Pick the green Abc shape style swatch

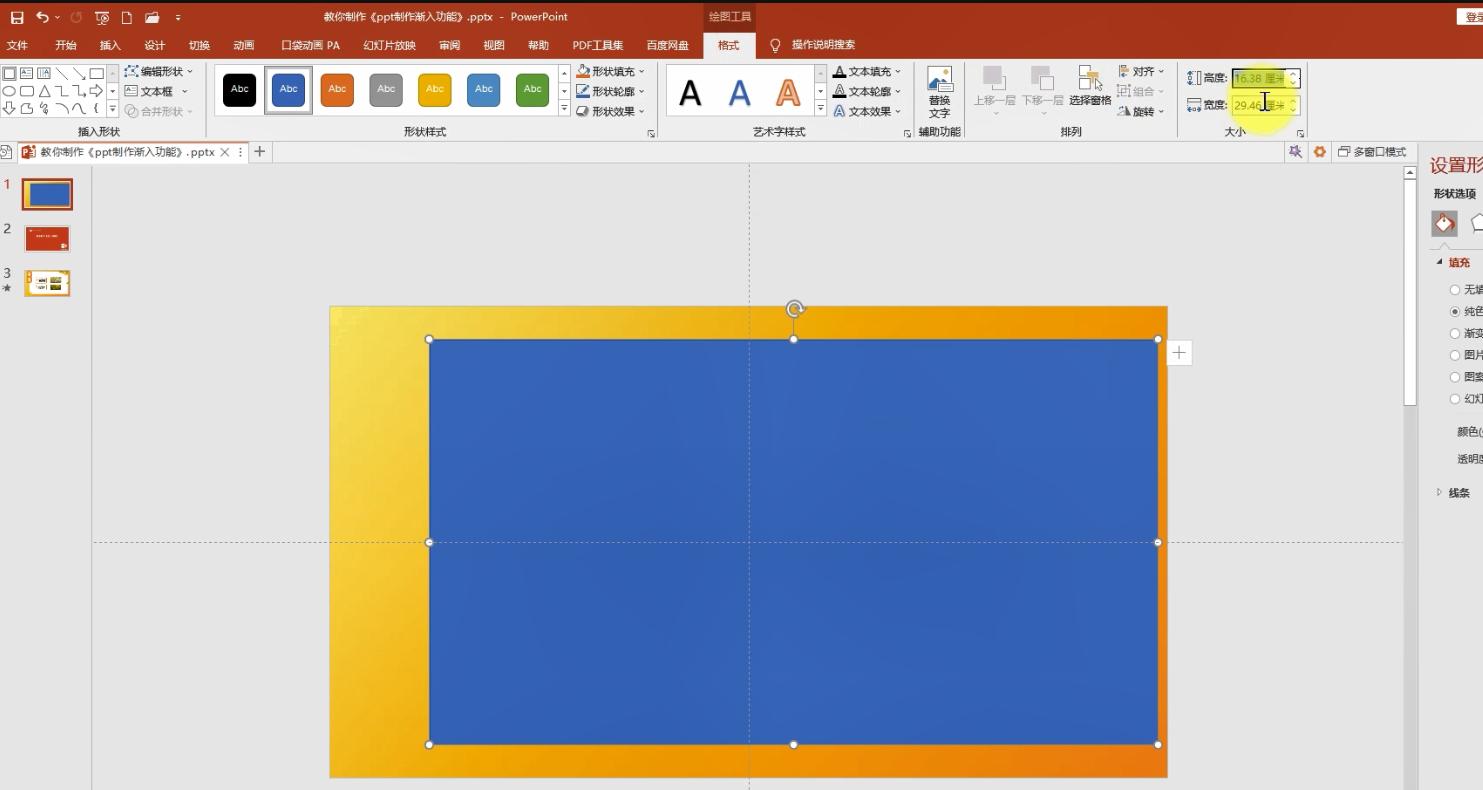(533, 90)
